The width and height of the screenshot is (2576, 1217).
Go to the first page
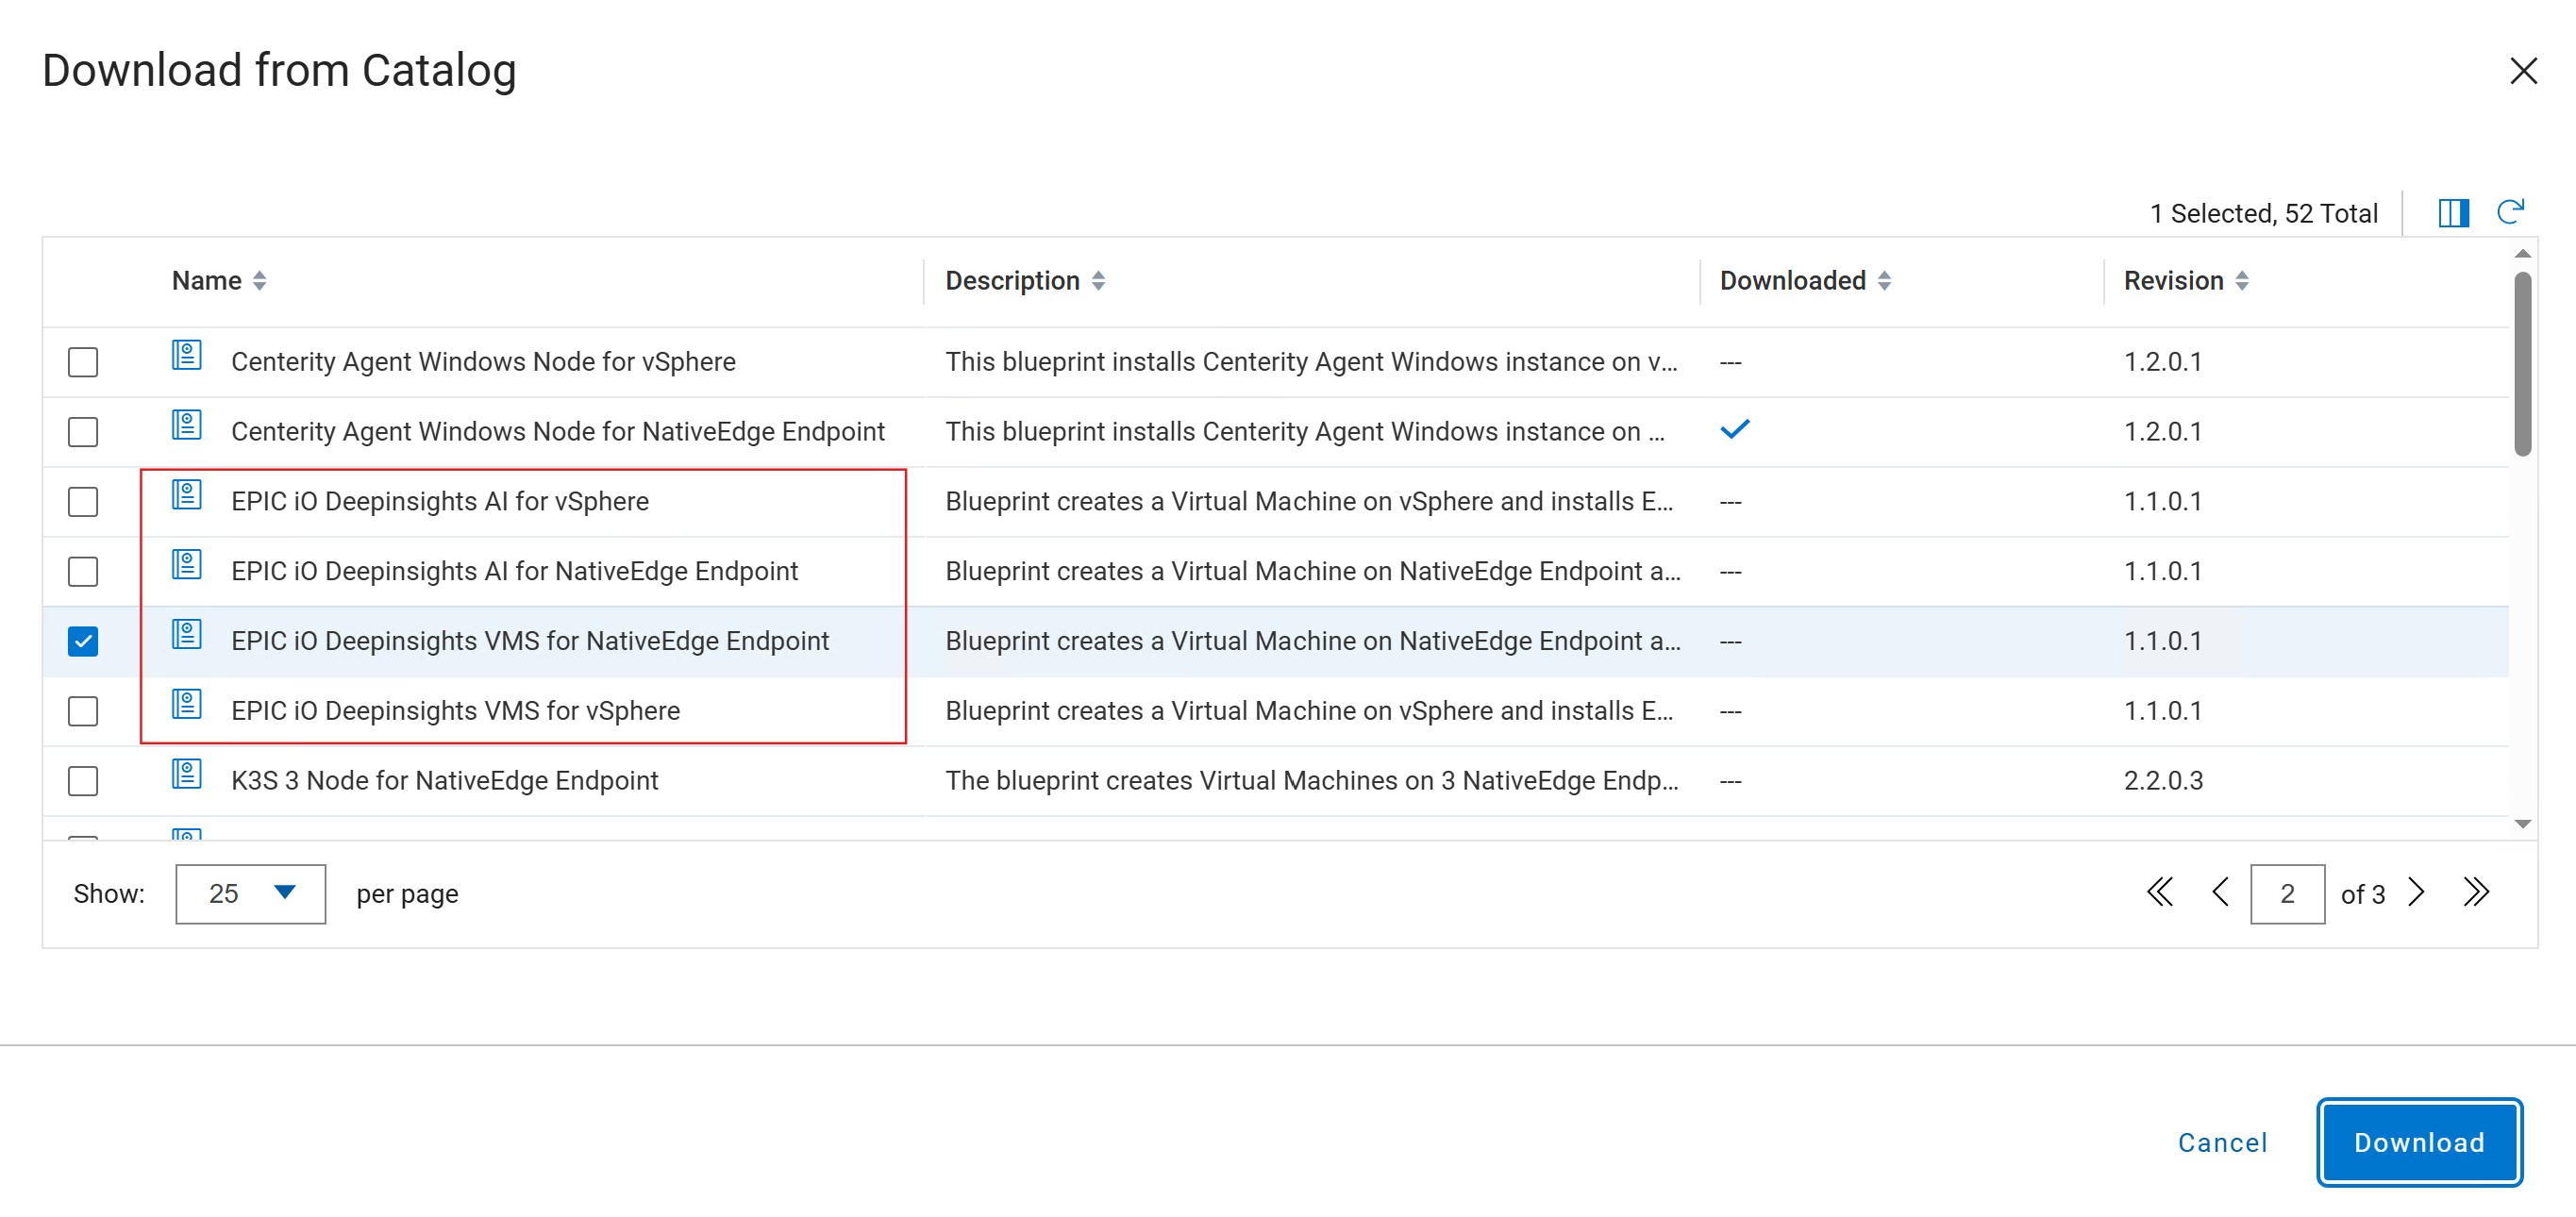[x=2160, y=893]
